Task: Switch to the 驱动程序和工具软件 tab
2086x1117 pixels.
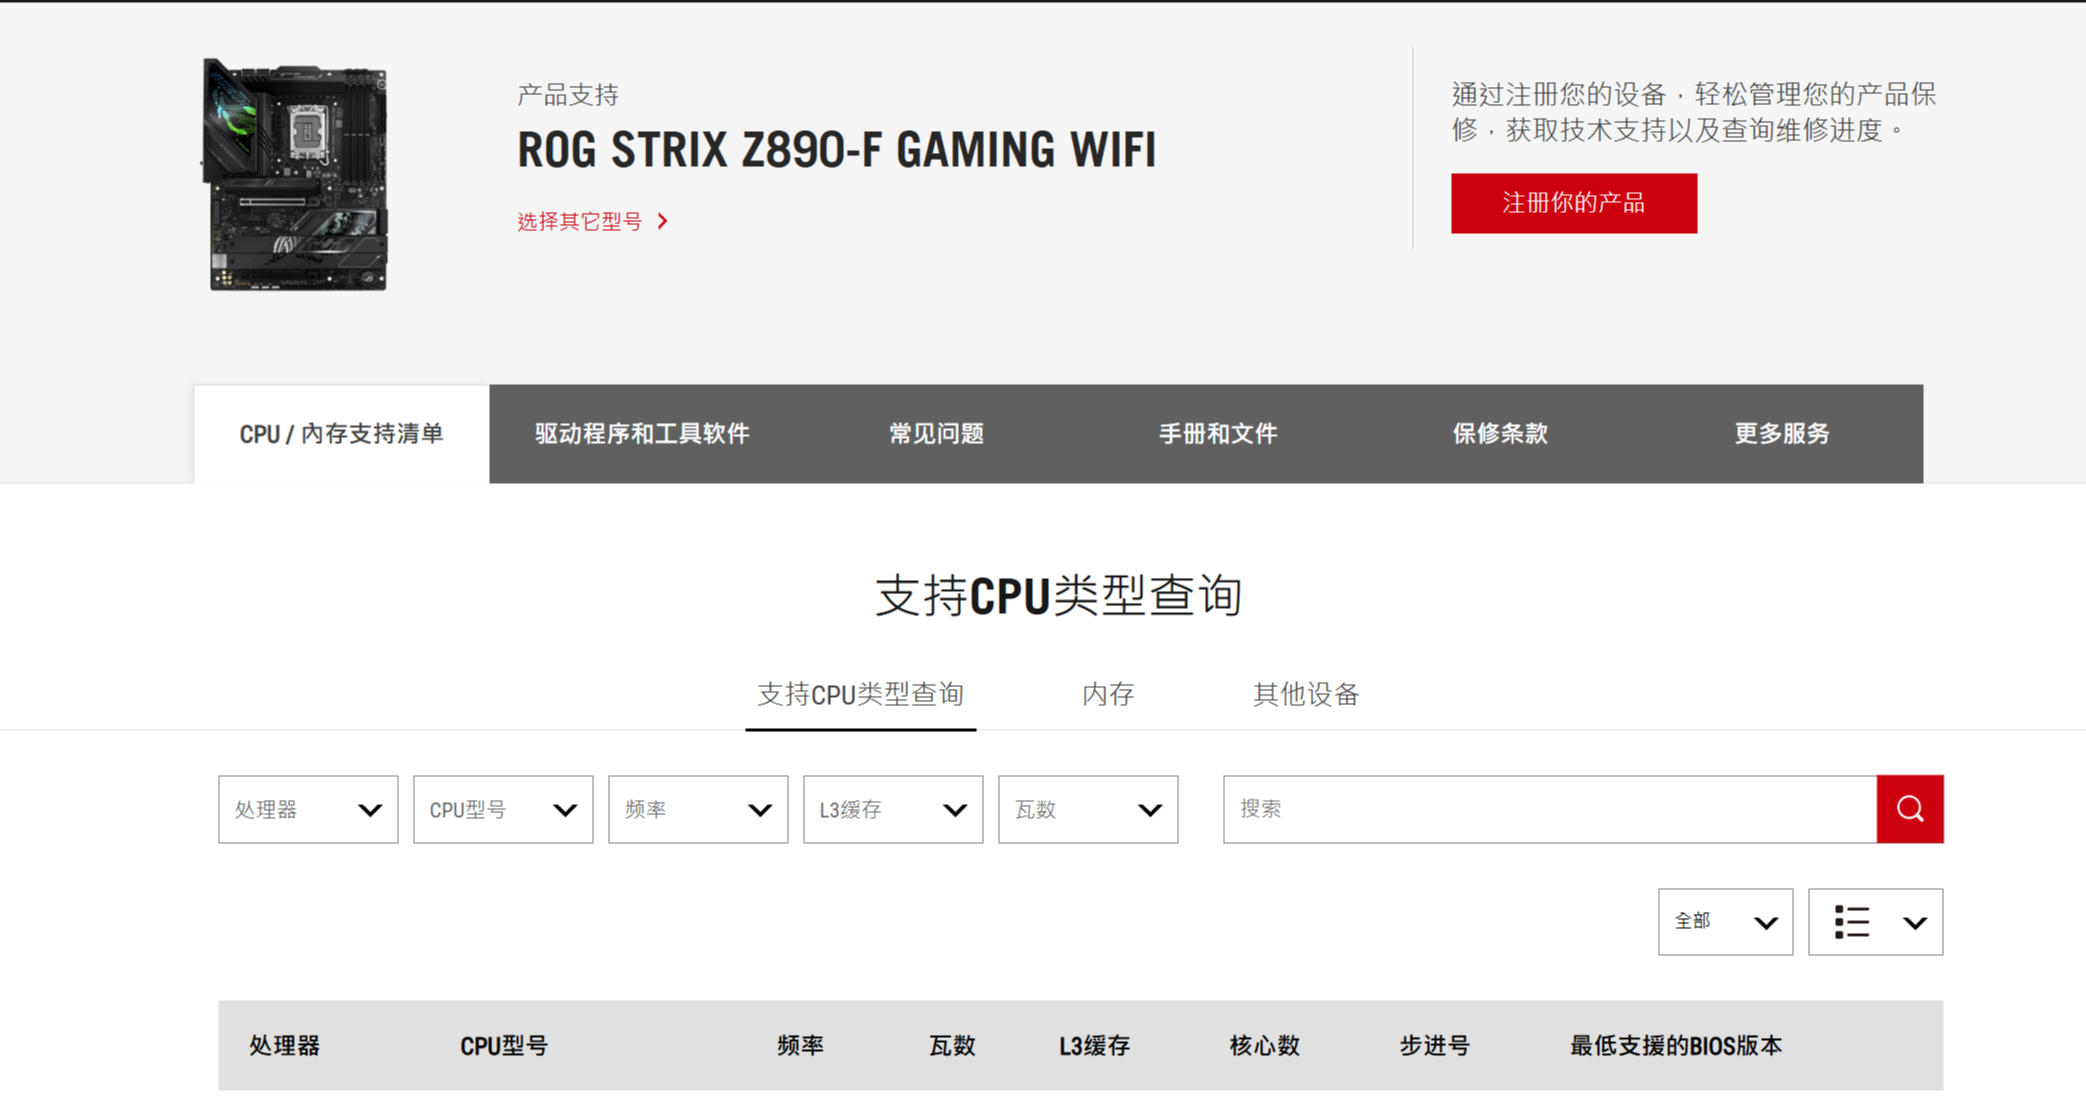Action: click(642, 434)
